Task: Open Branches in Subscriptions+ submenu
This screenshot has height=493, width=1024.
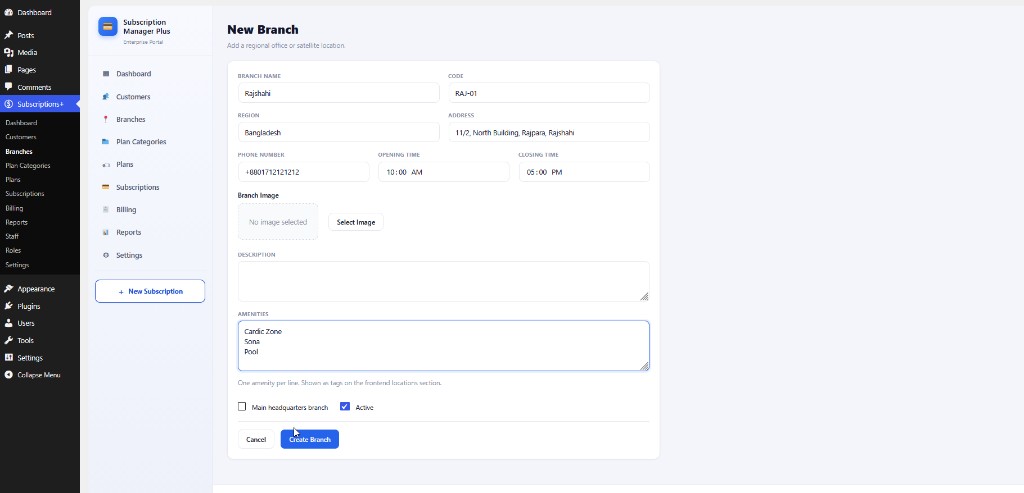Action: coord(19,151)
